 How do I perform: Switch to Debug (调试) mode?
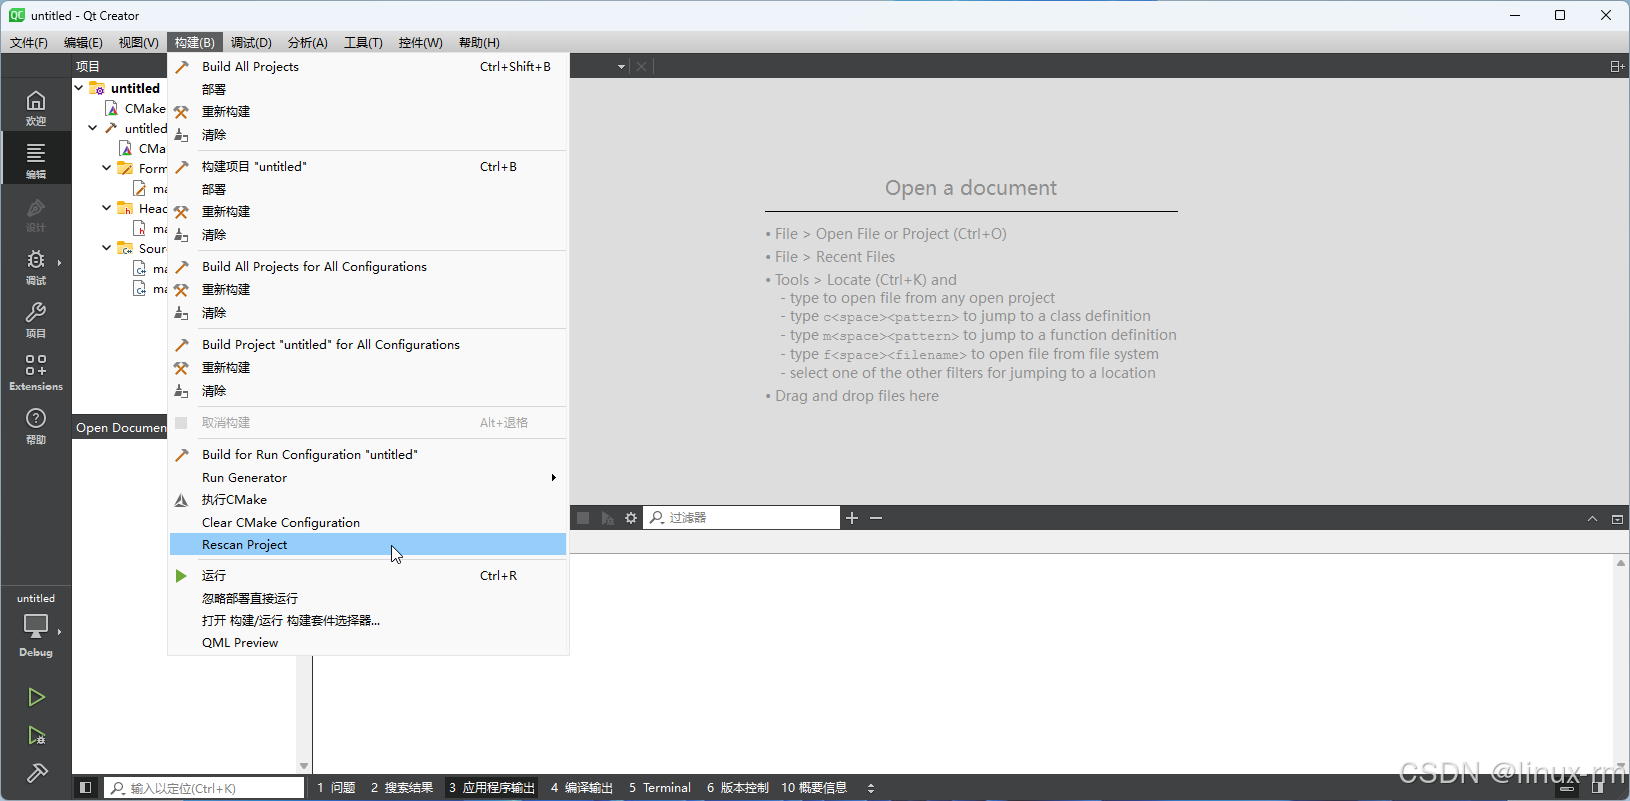pyautogui.click(x=36, y=267)
